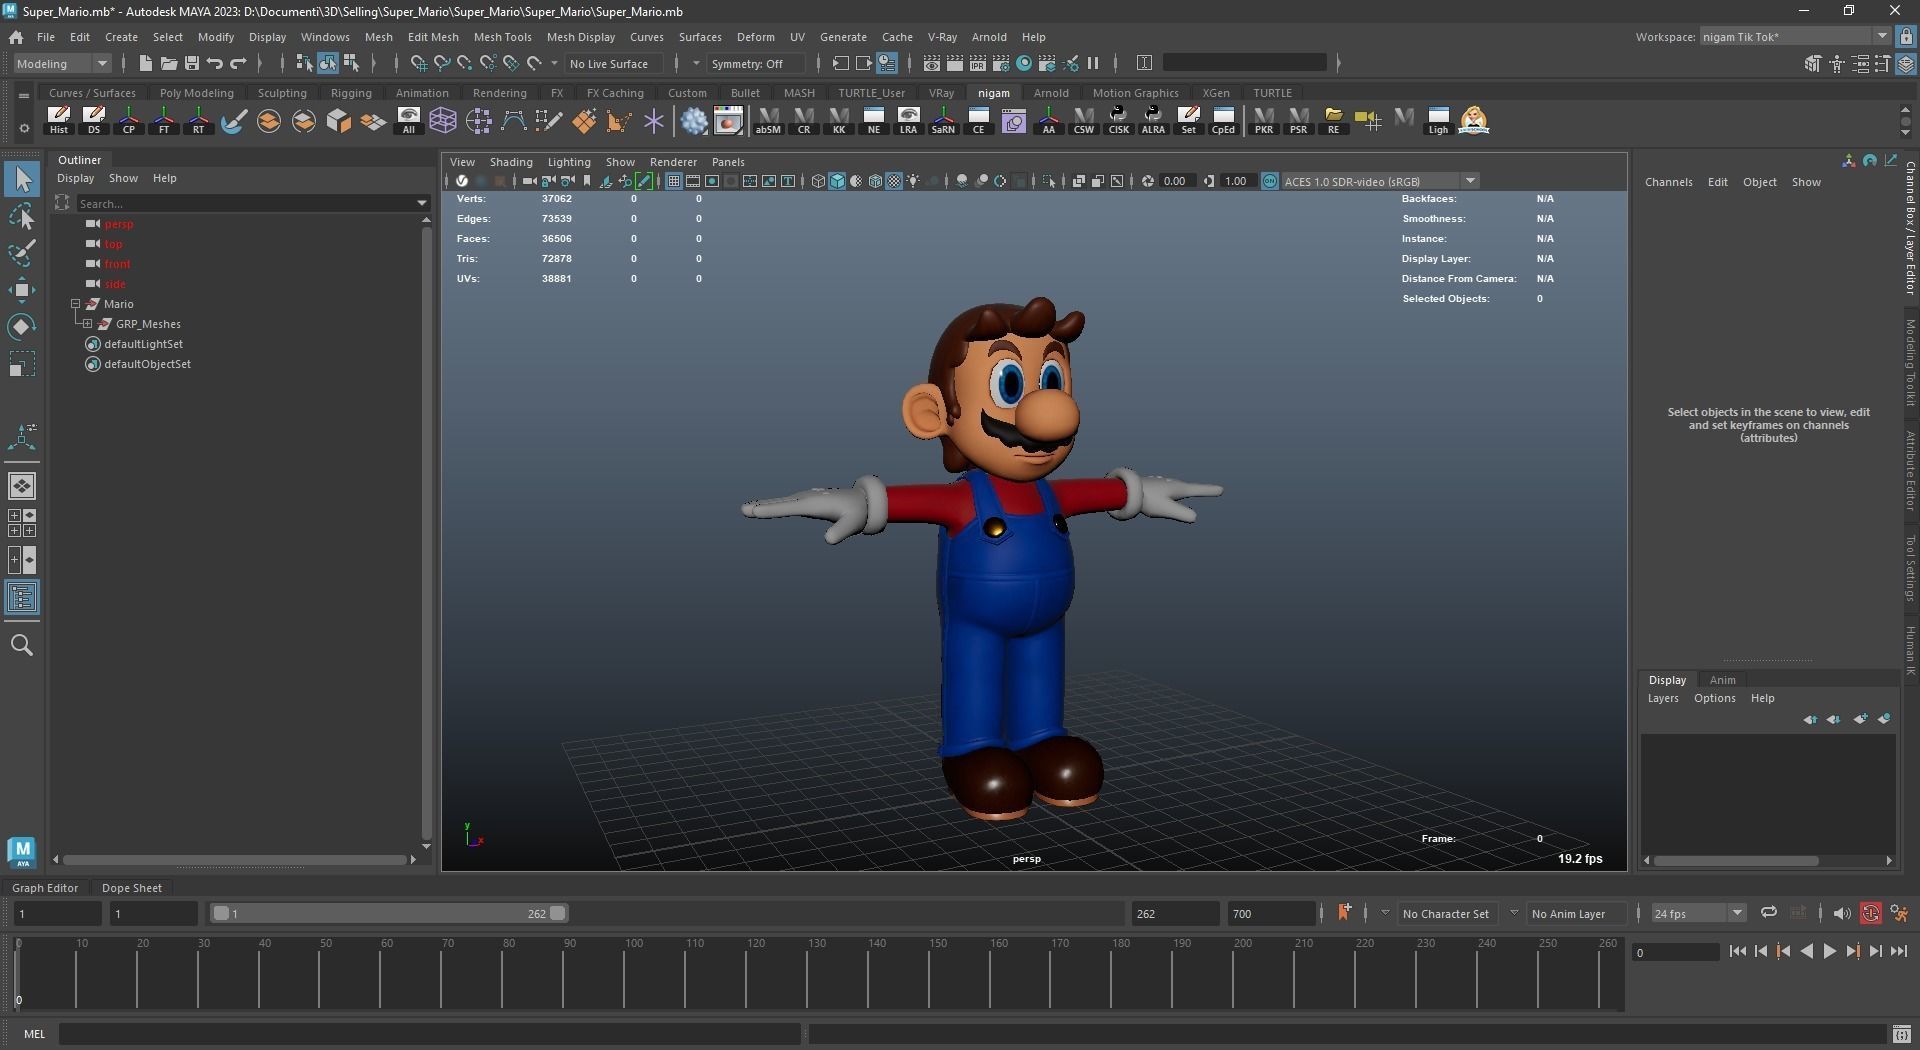
Task: Click the snap to grids magnet icon
Action: (x=419, y=63)
